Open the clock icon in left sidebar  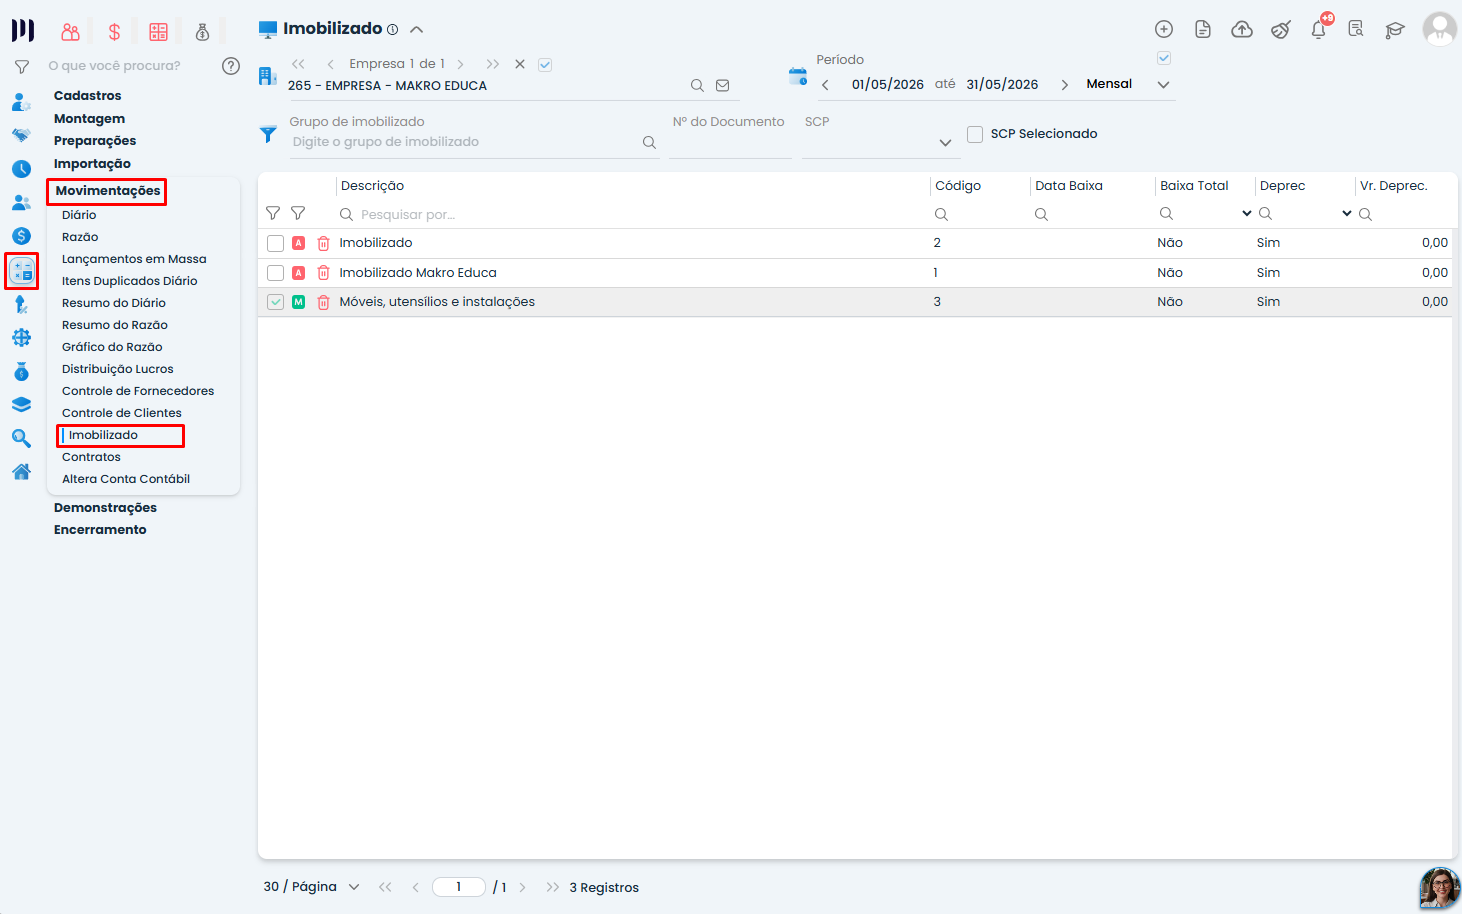(21, 169)
